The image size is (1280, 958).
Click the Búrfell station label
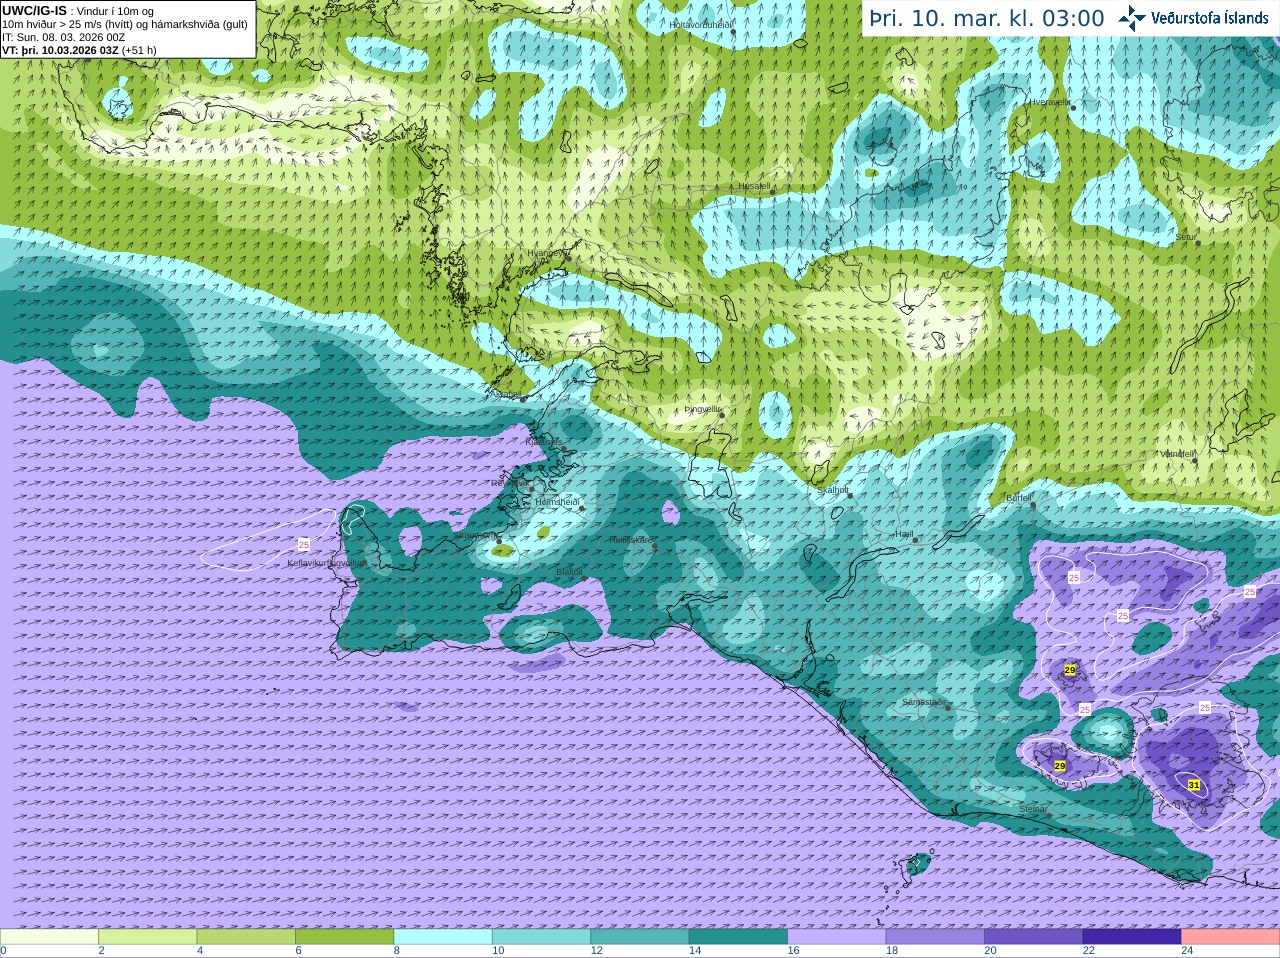(1019, 497)
